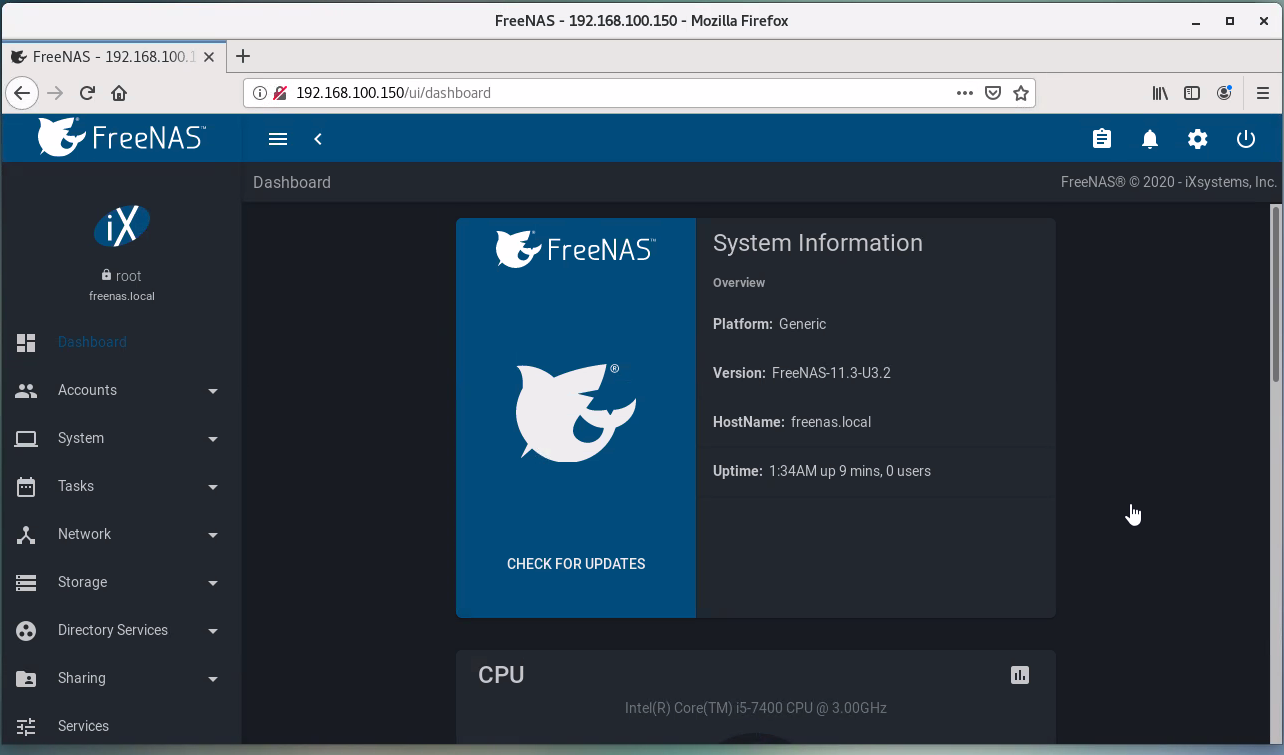Open the Services menu item
This screenshot has width=1284, height=755.
tap(121, 726)
